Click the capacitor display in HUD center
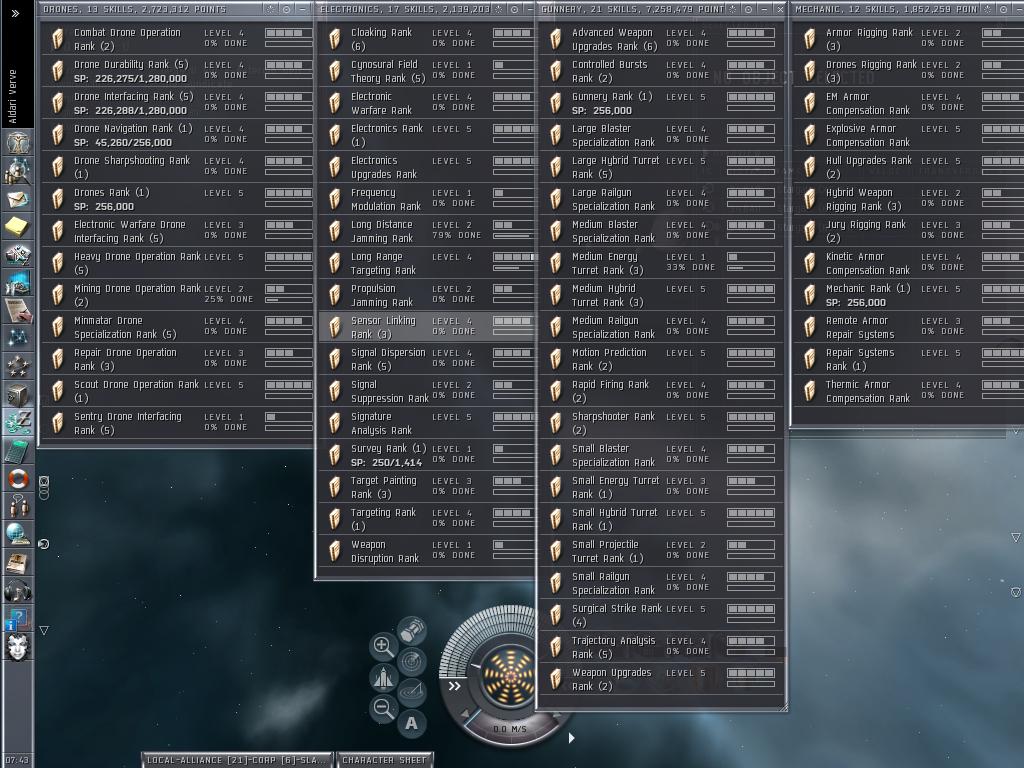1024x768 pixels. (x=509, y=675)
